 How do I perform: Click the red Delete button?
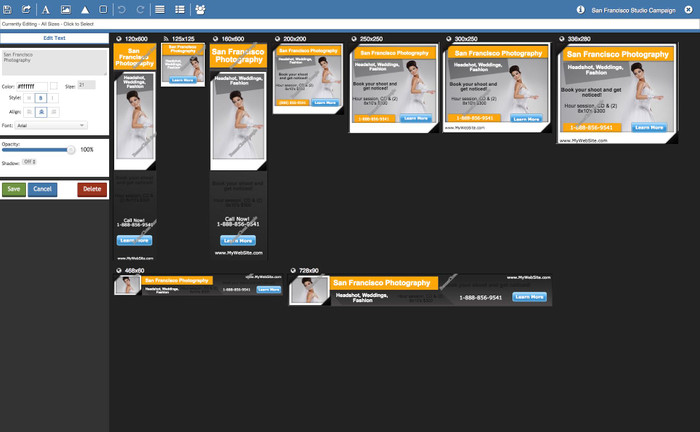click(x=91, y=189)
